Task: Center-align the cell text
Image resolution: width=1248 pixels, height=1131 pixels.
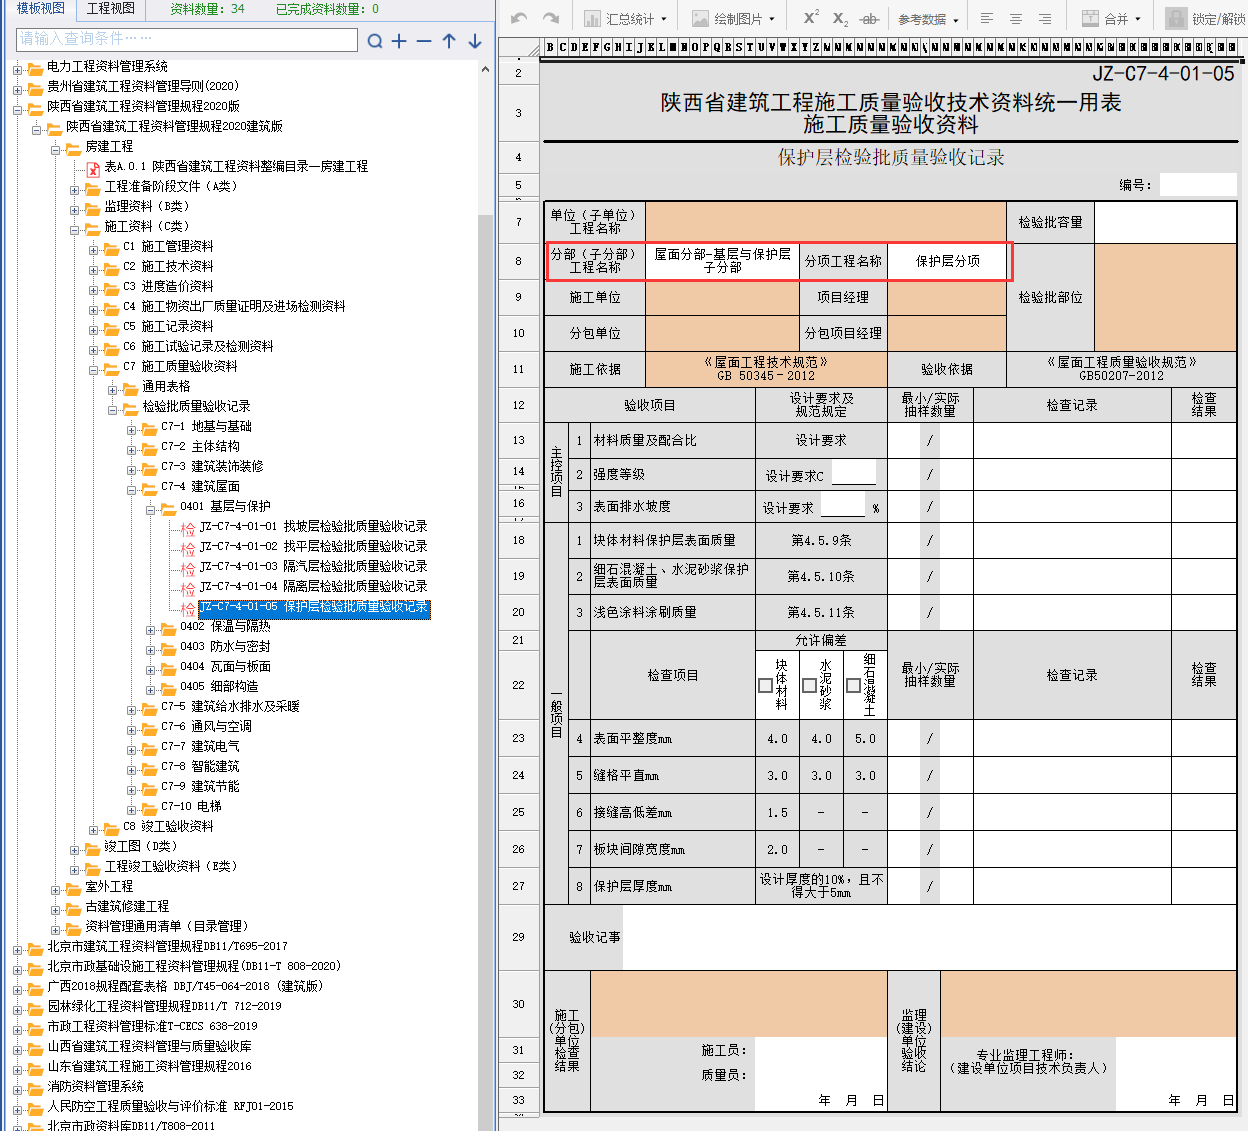Action: pyautogui.click(x=1015, y=18)
